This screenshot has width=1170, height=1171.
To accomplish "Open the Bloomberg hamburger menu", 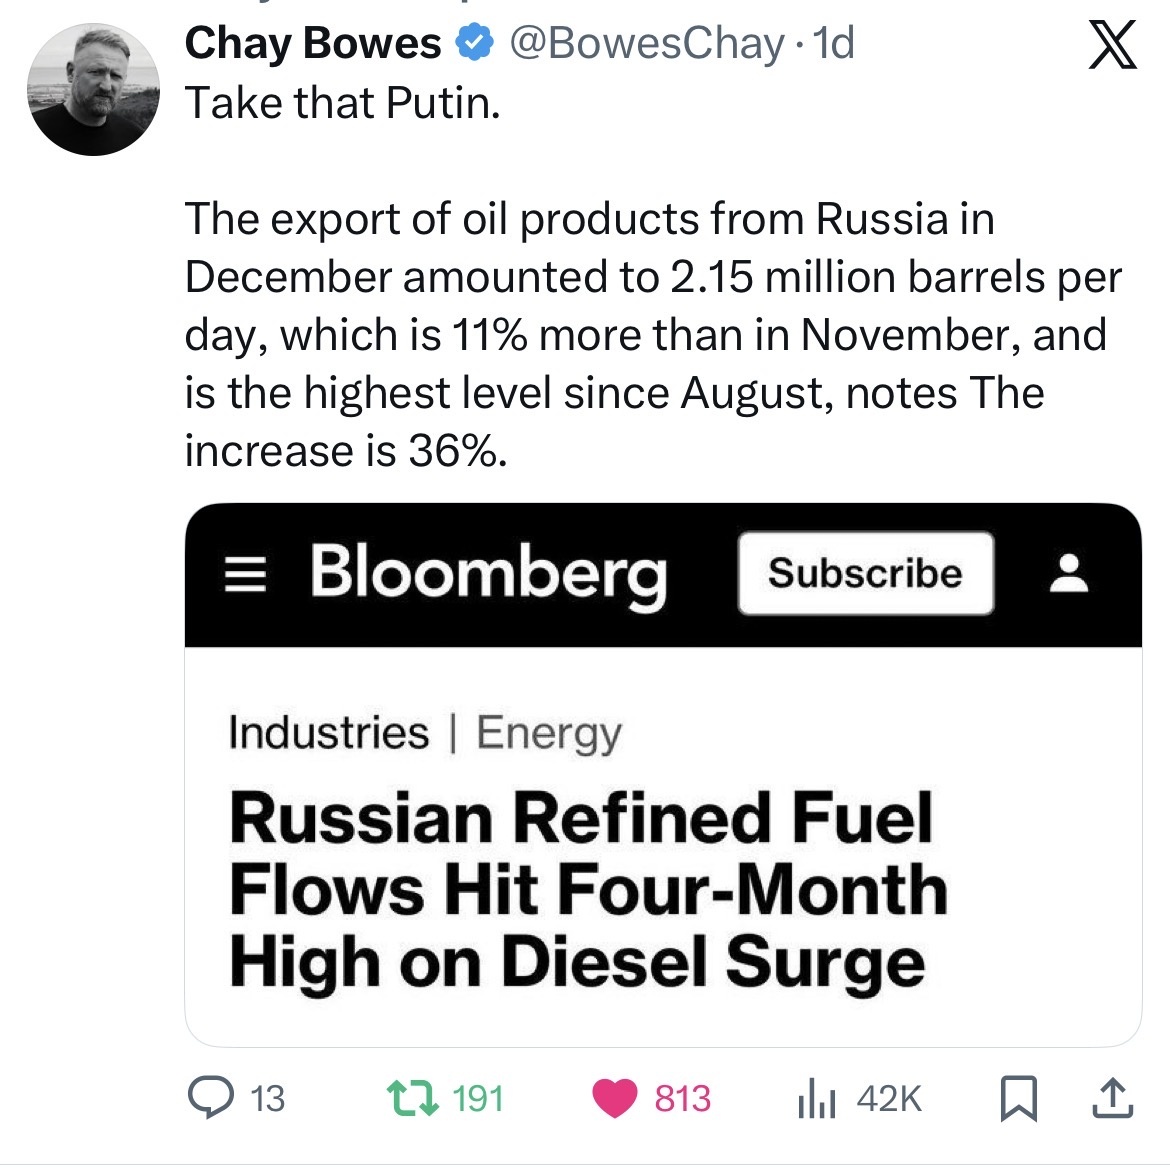I will 244,574.
